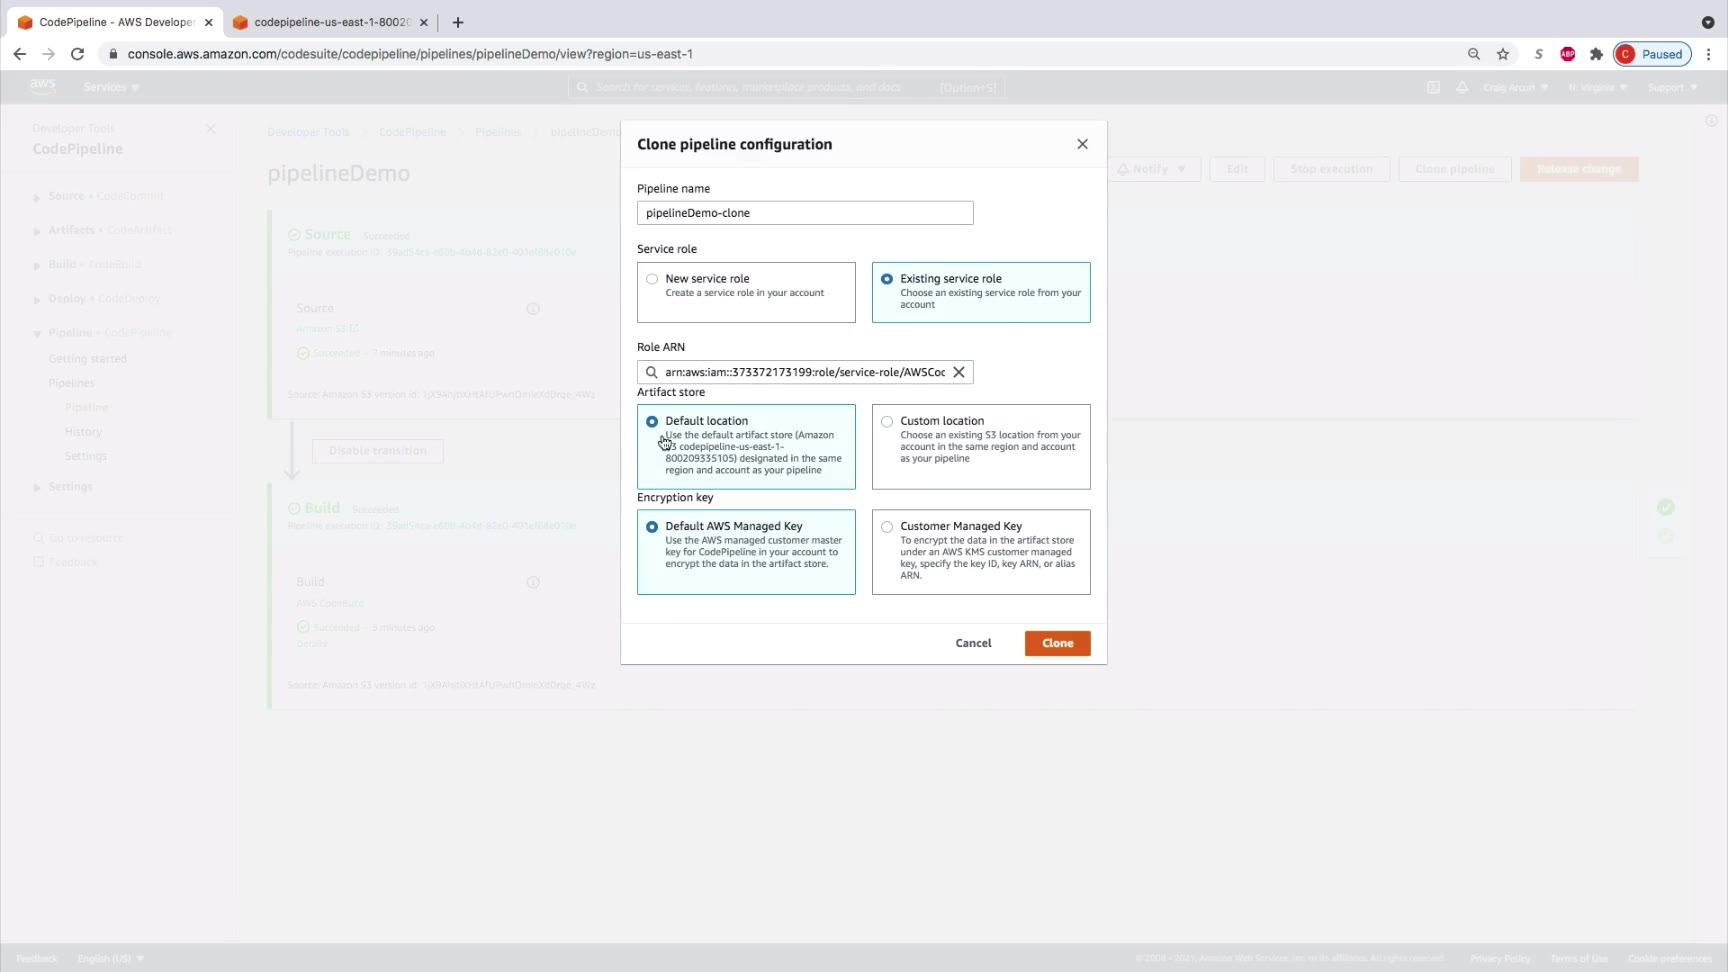Viewport: 1728px width, 972px height.
Task: Open History in sidebar
Action: (83, 432)
